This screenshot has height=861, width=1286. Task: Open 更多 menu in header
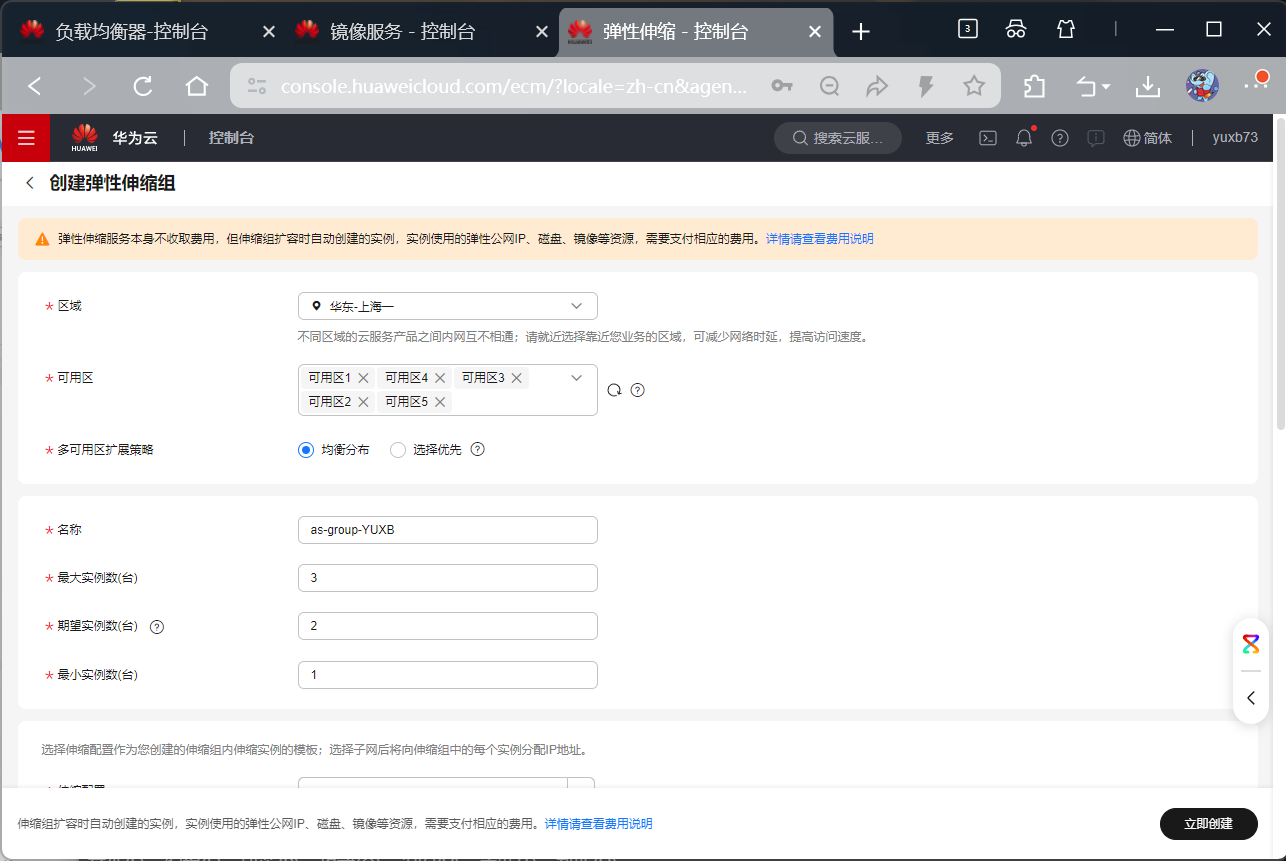(x=940, y=138)
